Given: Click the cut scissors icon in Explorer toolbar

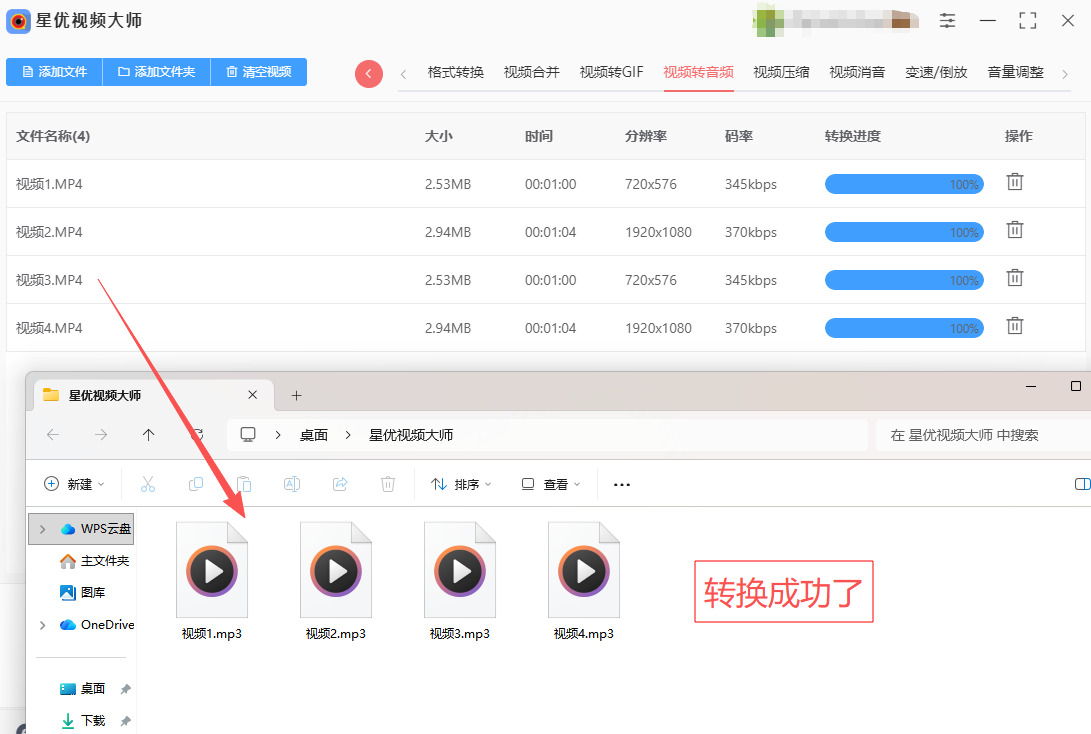Looking at the screenshot, I should 148,484.
